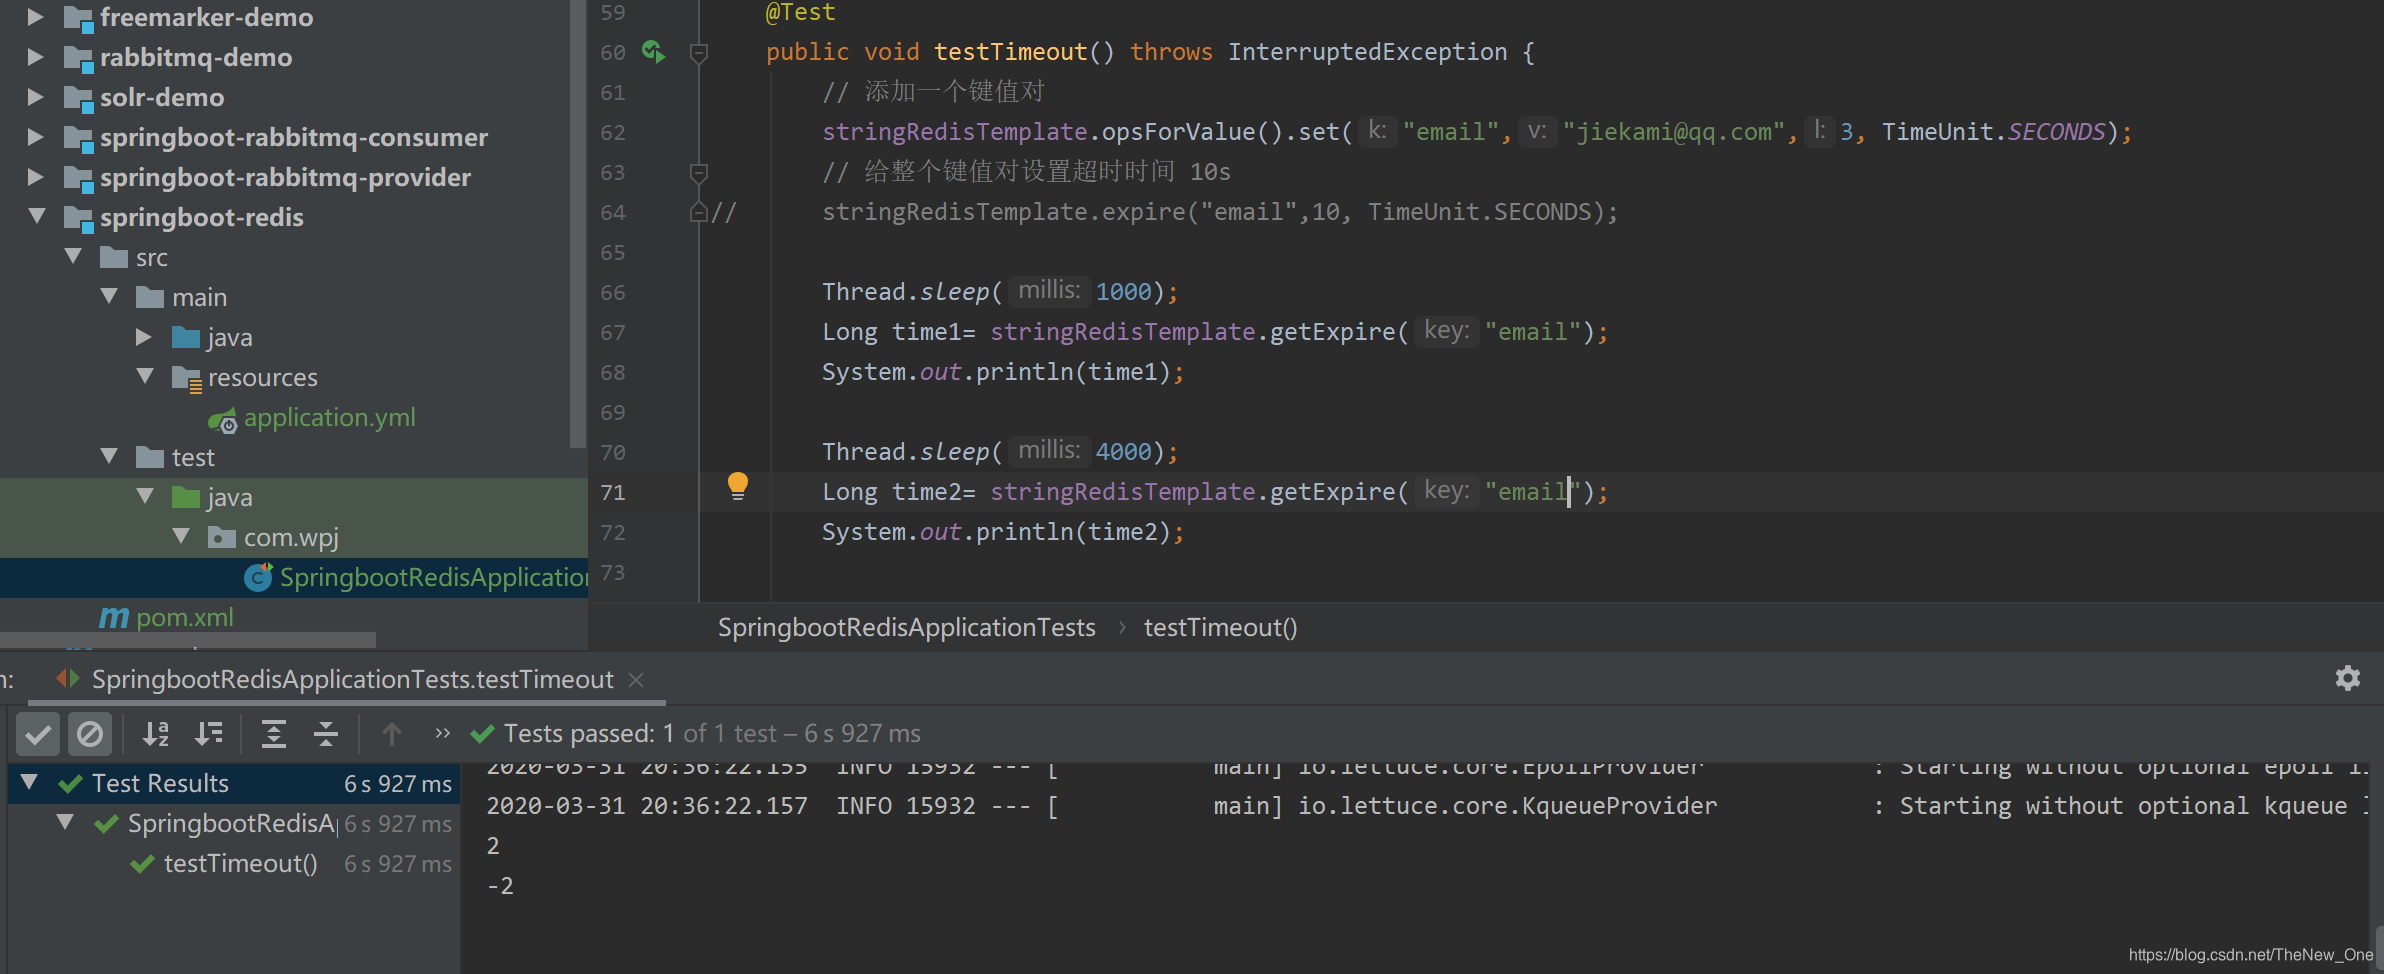Go to previous failed test arrow
Viewport: 2384px width, 974px height.
(x=392, y=735)
